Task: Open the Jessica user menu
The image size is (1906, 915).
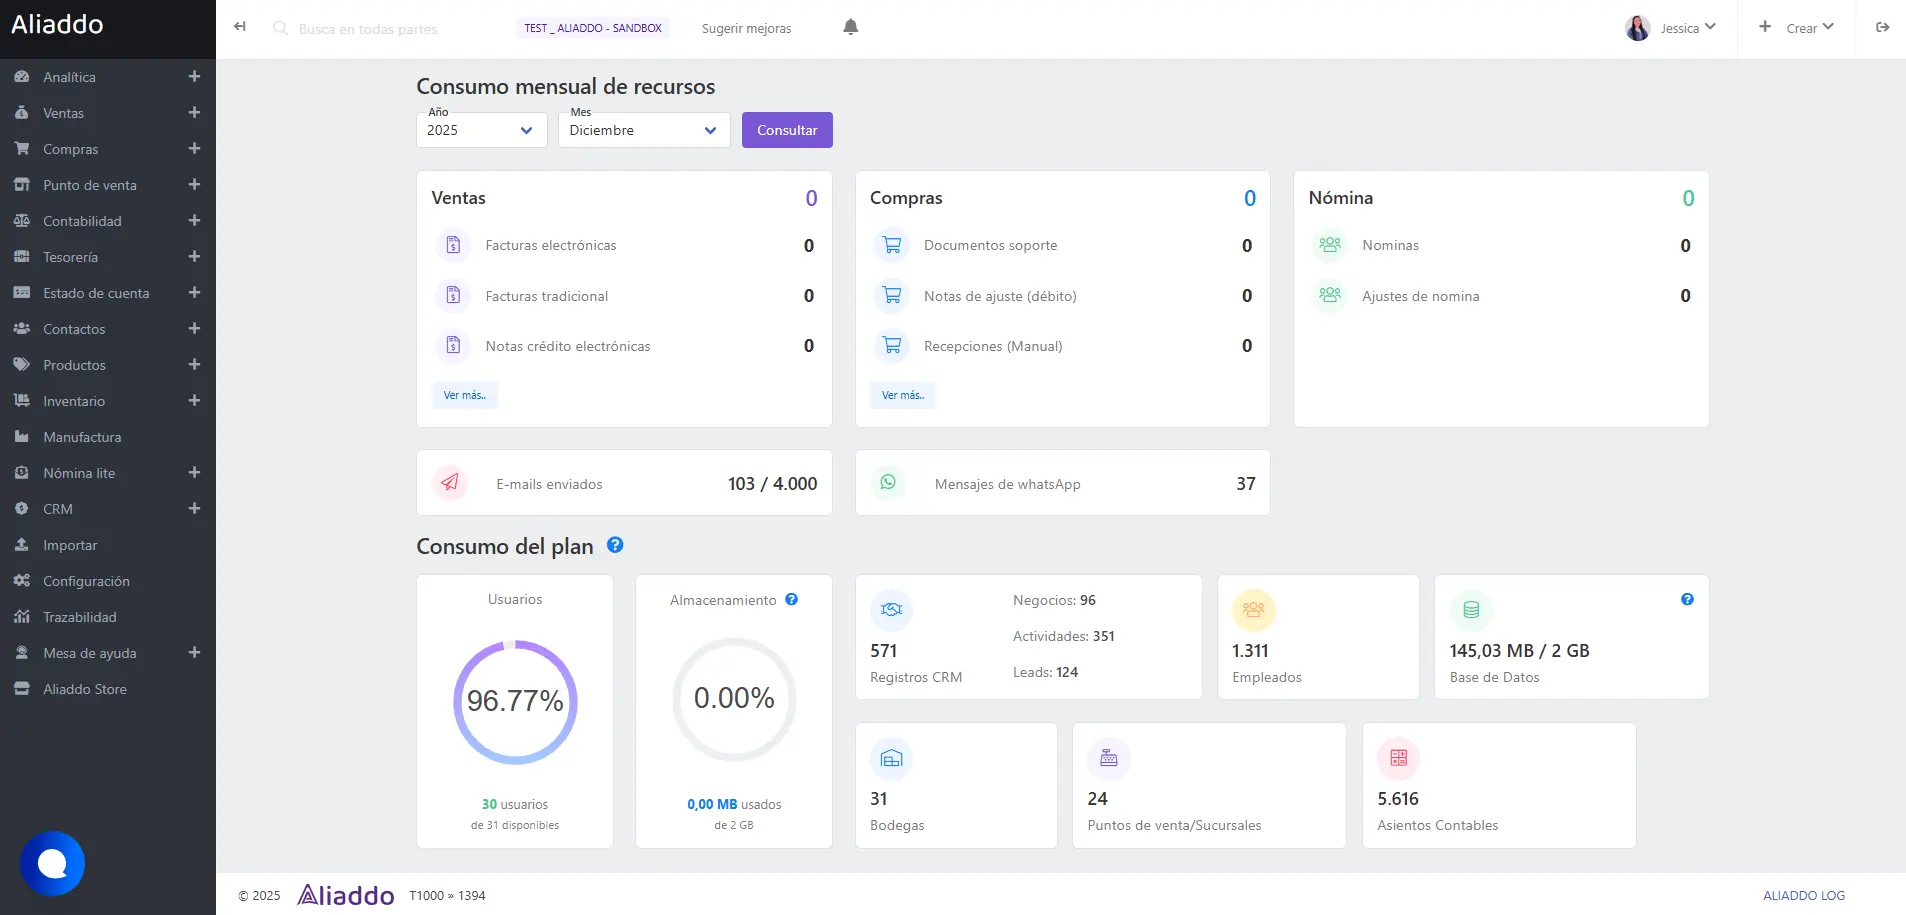Action: tap(1671, 28)
